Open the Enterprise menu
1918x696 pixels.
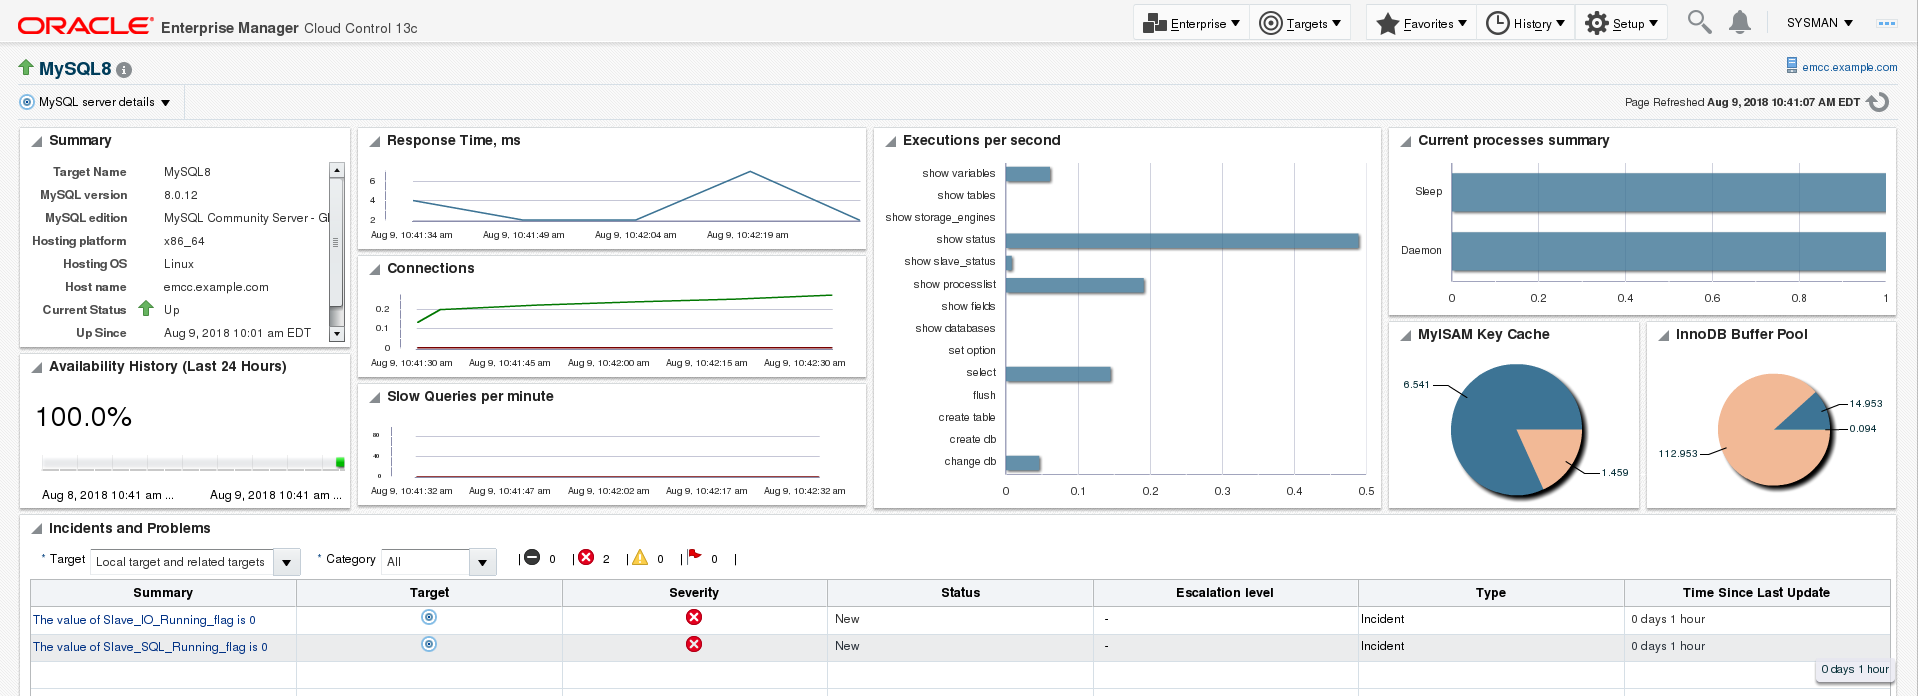(x=1192, y=23)
